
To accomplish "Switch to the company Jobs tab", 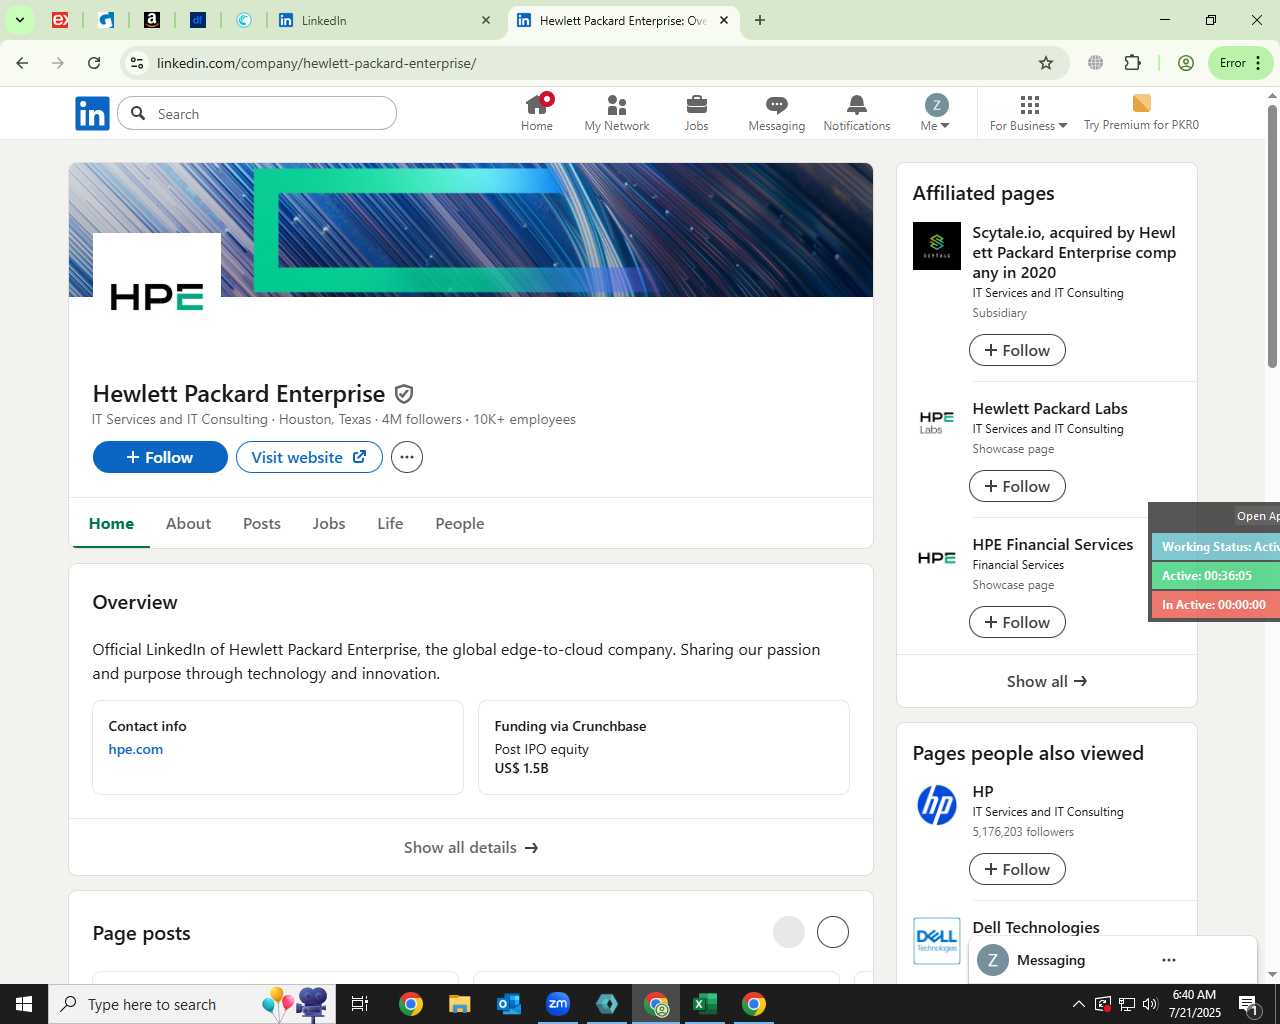I will [329, 524].
